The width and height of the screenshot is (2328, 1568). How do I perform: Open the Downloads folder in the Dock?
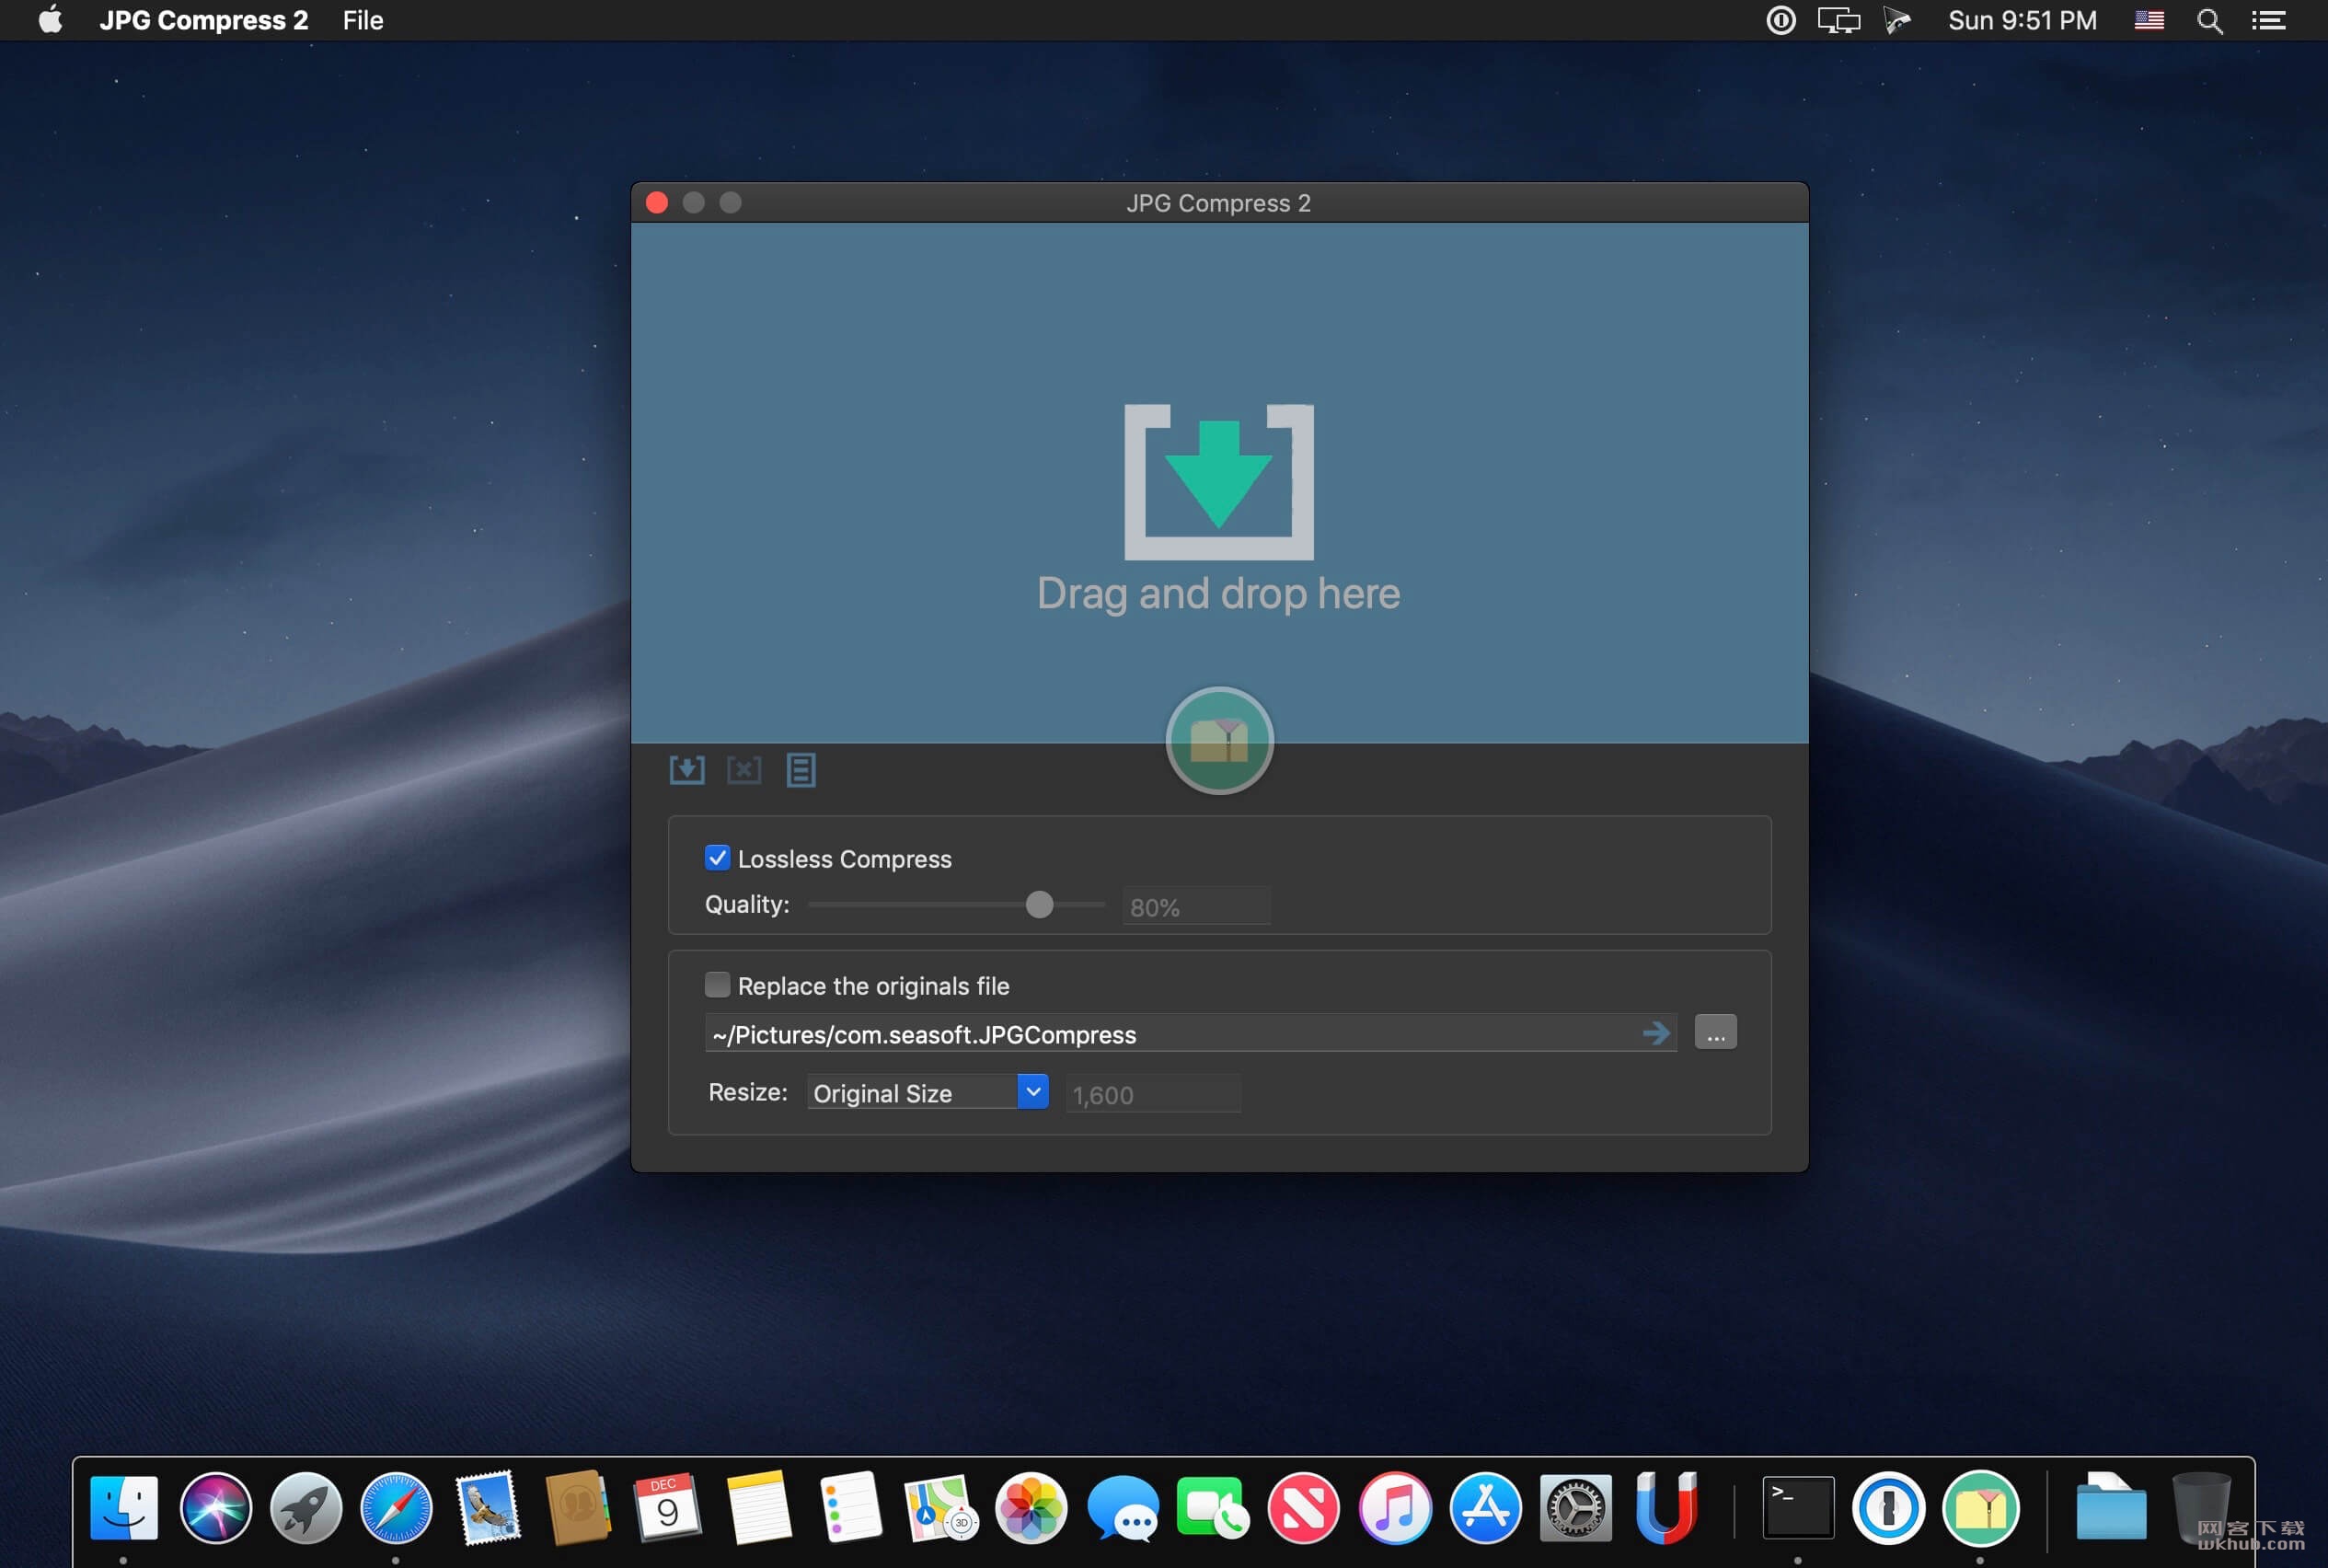point(2110,1507)
